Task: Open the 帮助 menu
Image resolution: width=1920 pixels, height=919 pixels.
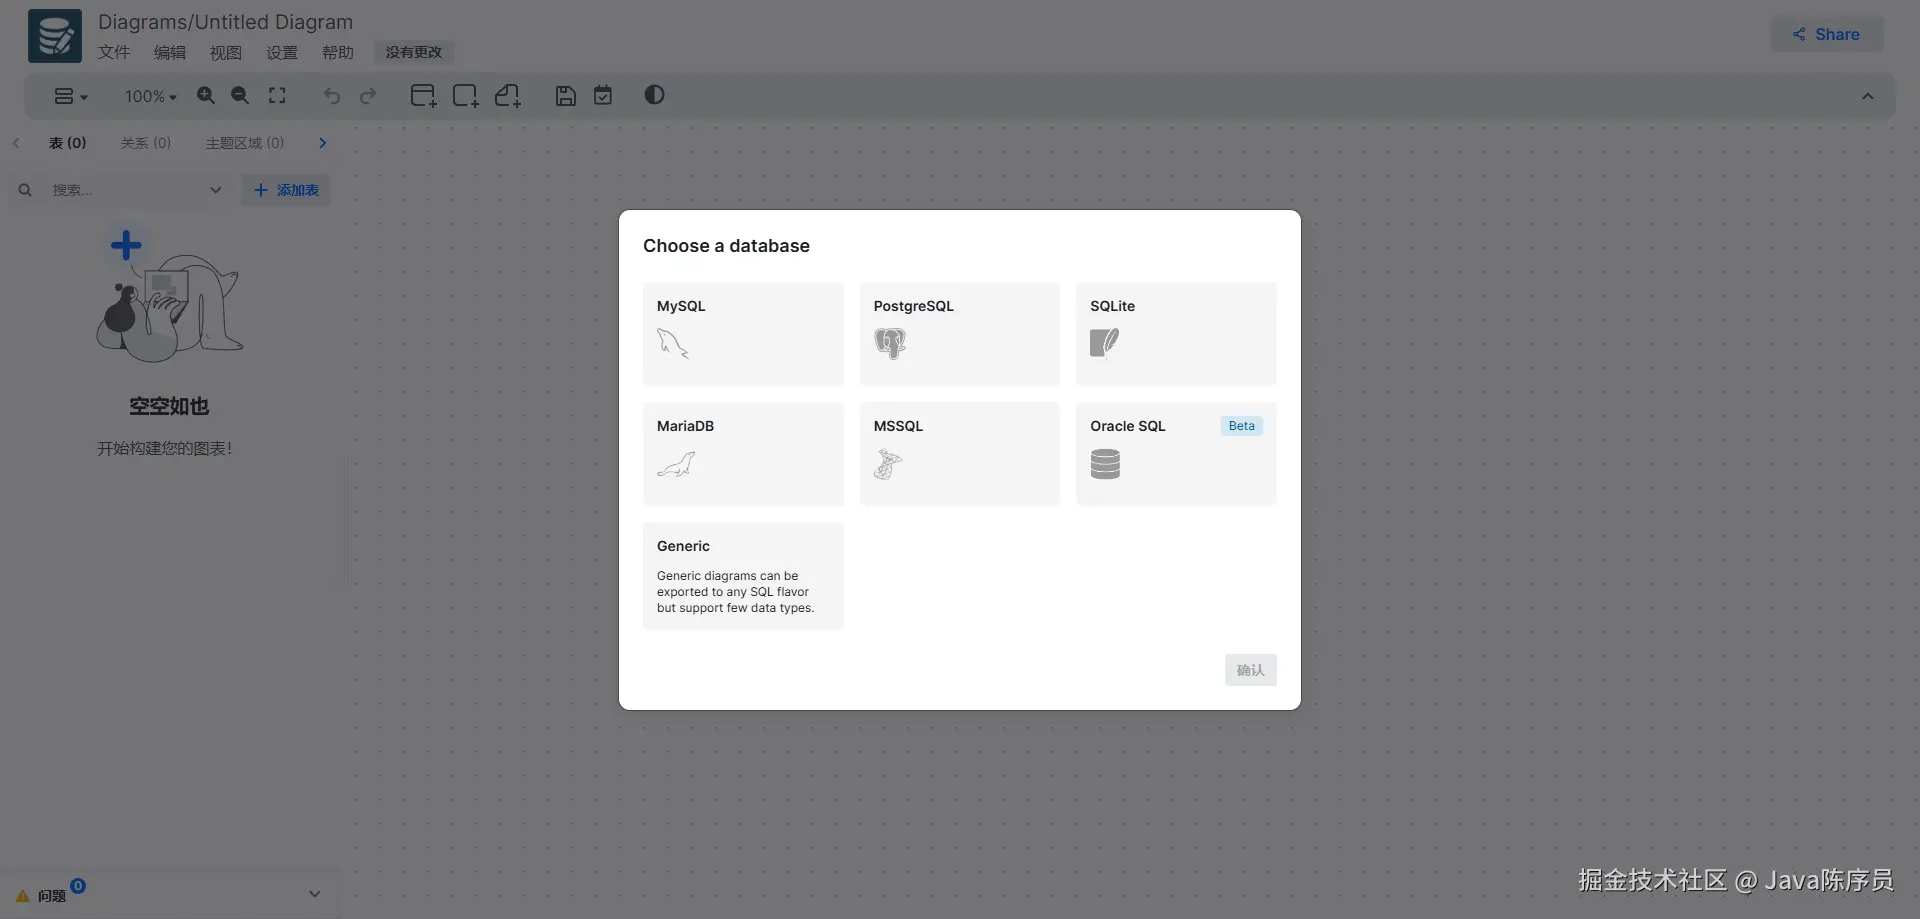Action: coord(338,52)
